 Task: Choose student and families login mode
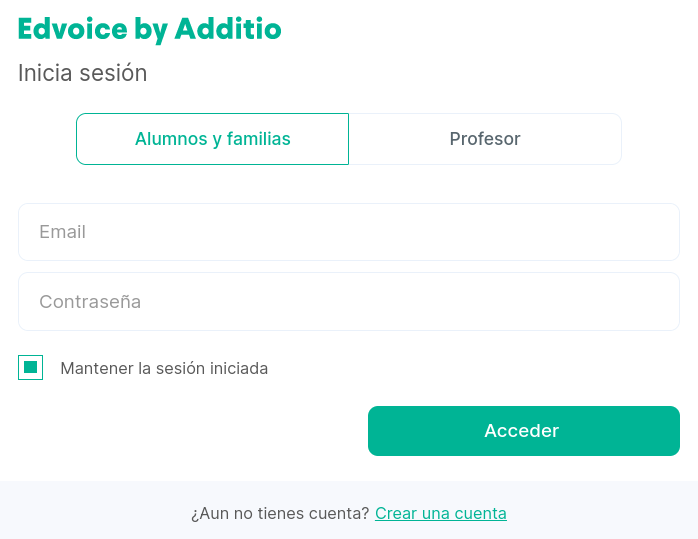(212, 139)
